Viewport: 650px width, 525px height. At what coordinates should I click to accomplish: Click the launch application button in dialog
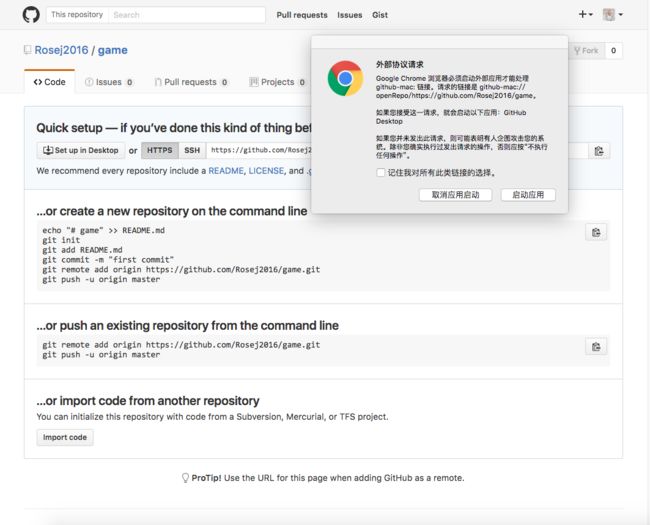pyautogui.click(x=528, y=195)
